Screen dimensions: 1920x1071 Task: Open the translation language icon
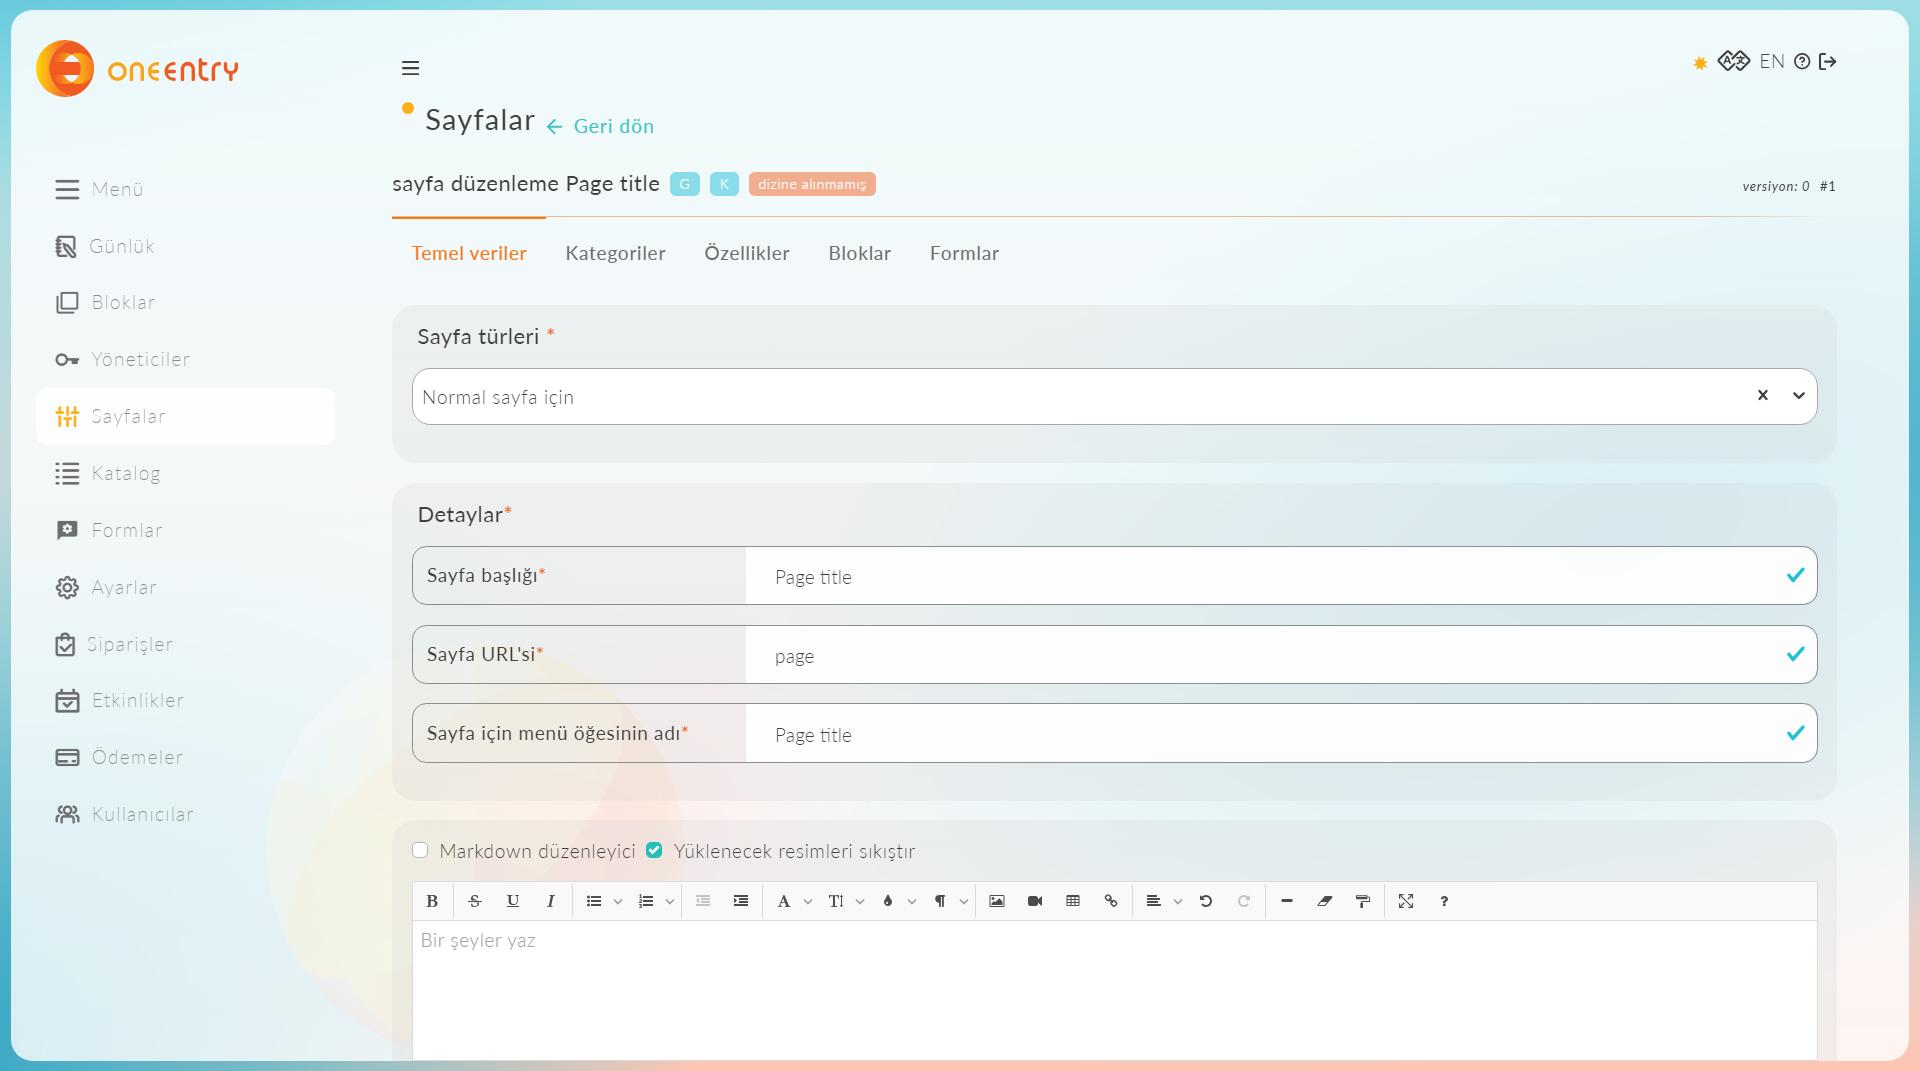(x=1734, y=61)
